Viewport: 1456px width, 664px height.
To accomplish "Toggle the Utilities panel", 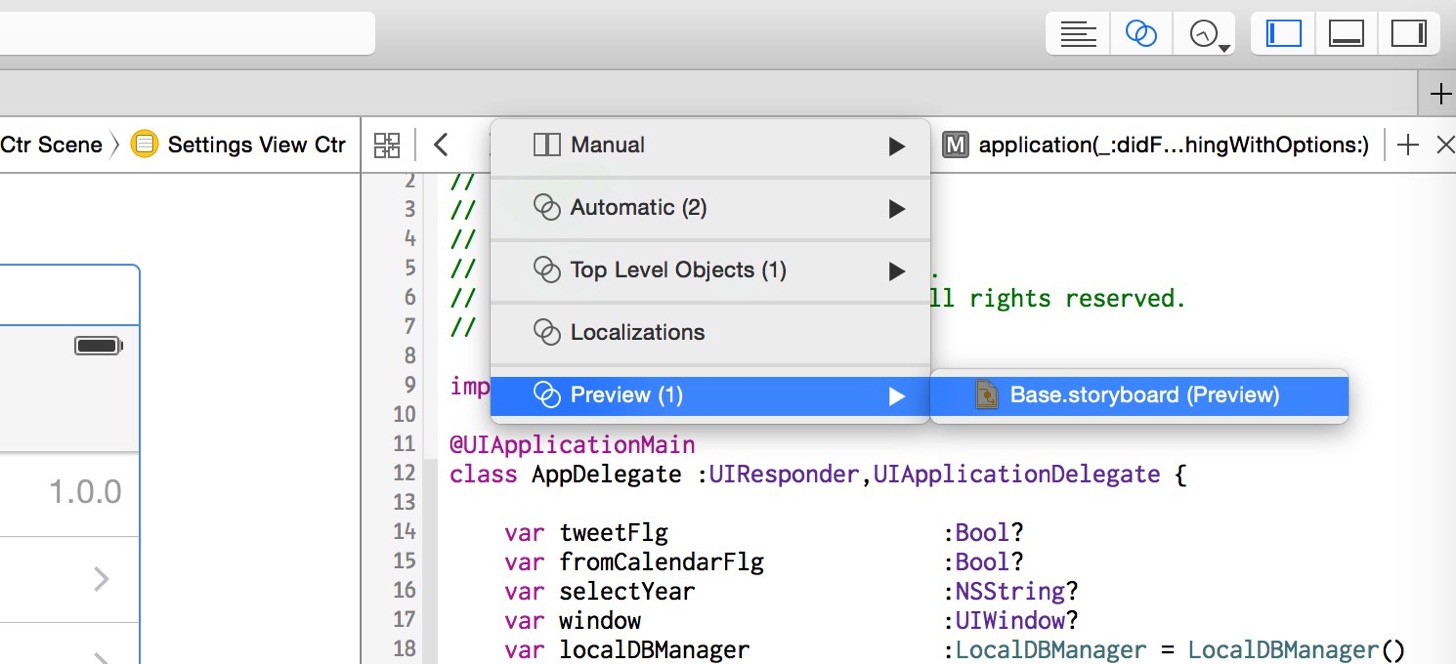I will [x=1408, y=34].
